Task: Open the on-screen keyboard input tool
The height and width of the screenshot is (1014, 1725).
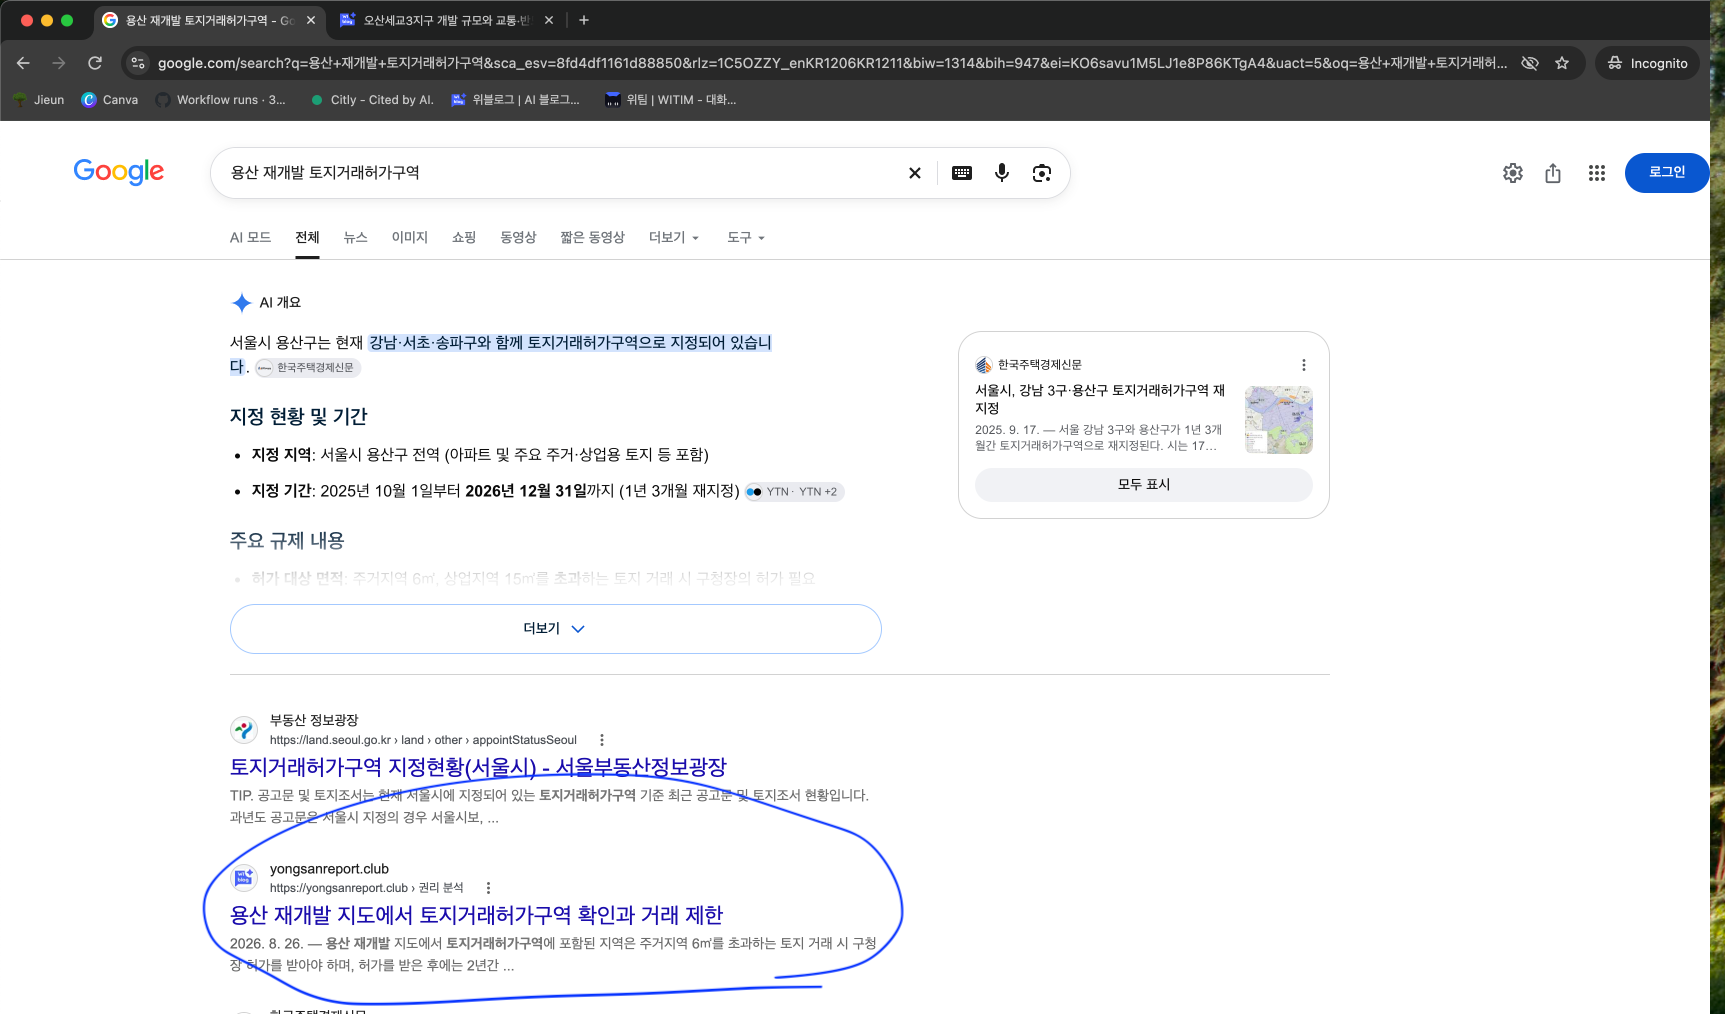Action: (x=962, y=173)
